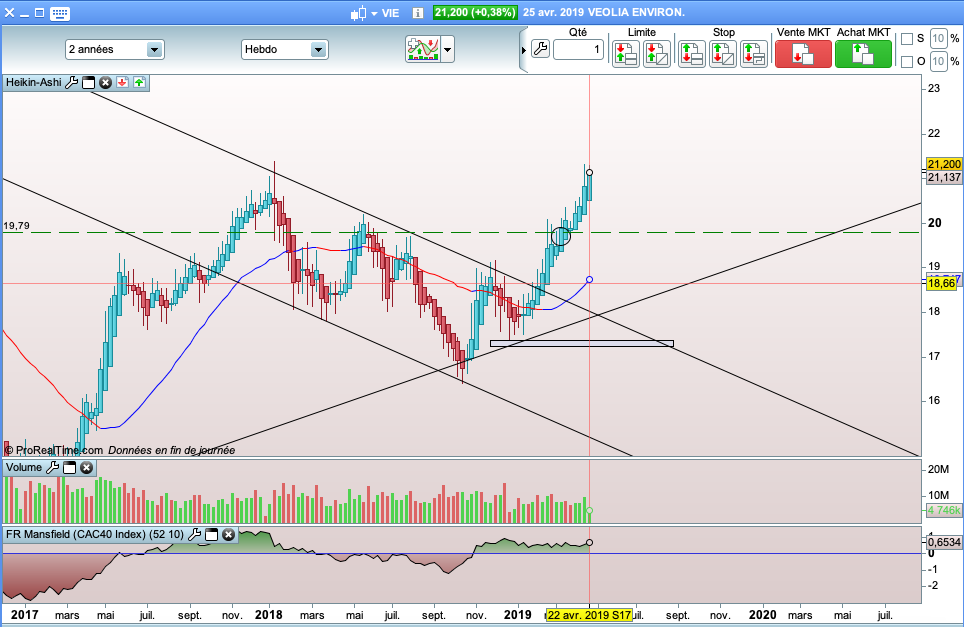The image size is (964, 627).
Task: Open Heikin-Ashi settings wrench icon
Action: click(71, 82)
